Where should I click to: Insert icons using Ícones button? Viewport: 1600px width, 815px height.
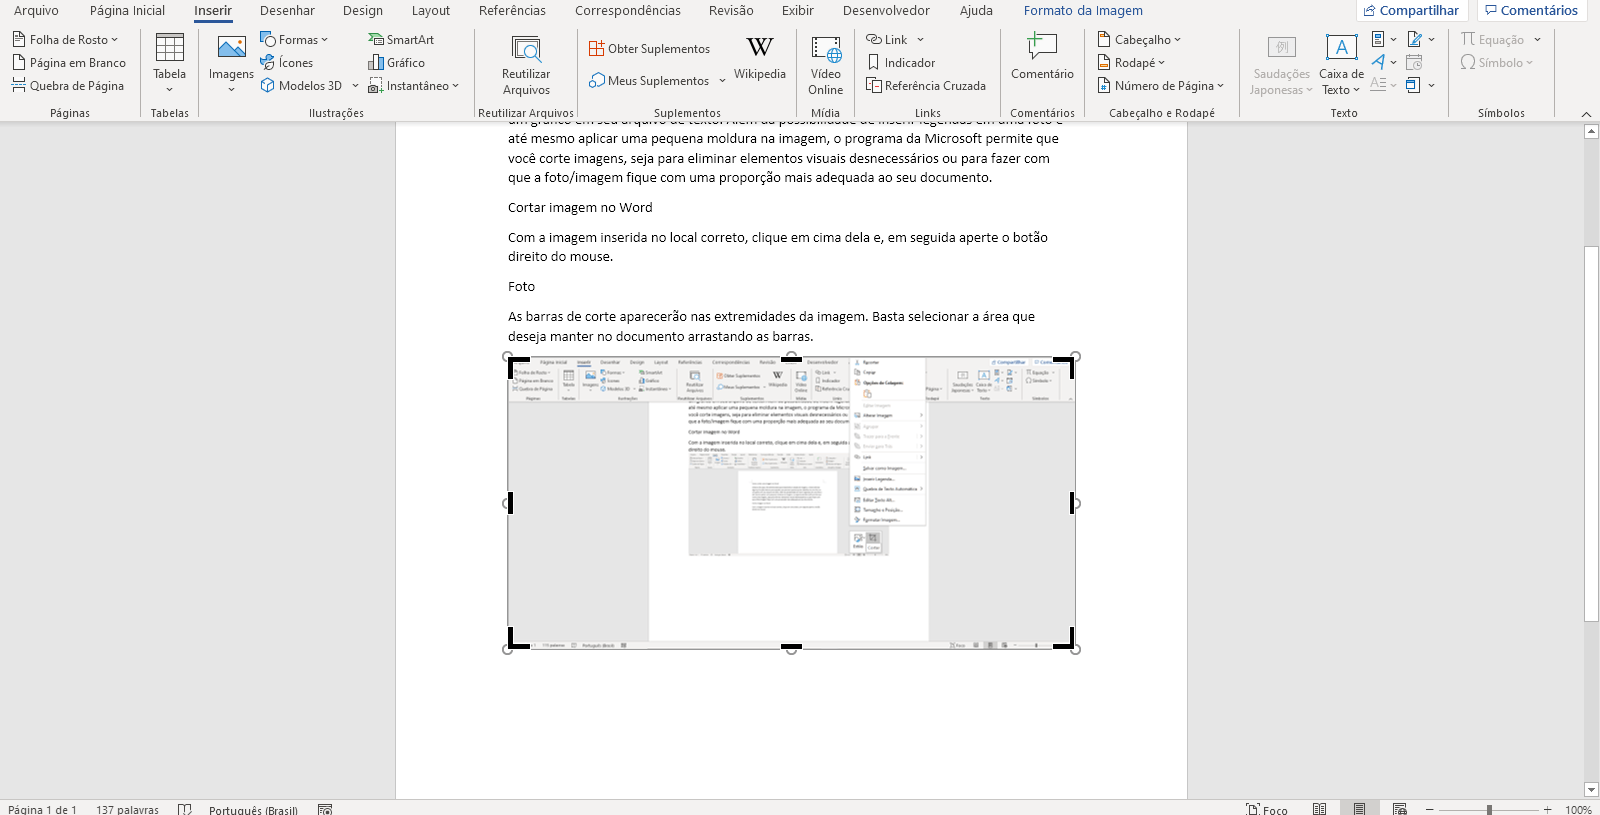287,63
